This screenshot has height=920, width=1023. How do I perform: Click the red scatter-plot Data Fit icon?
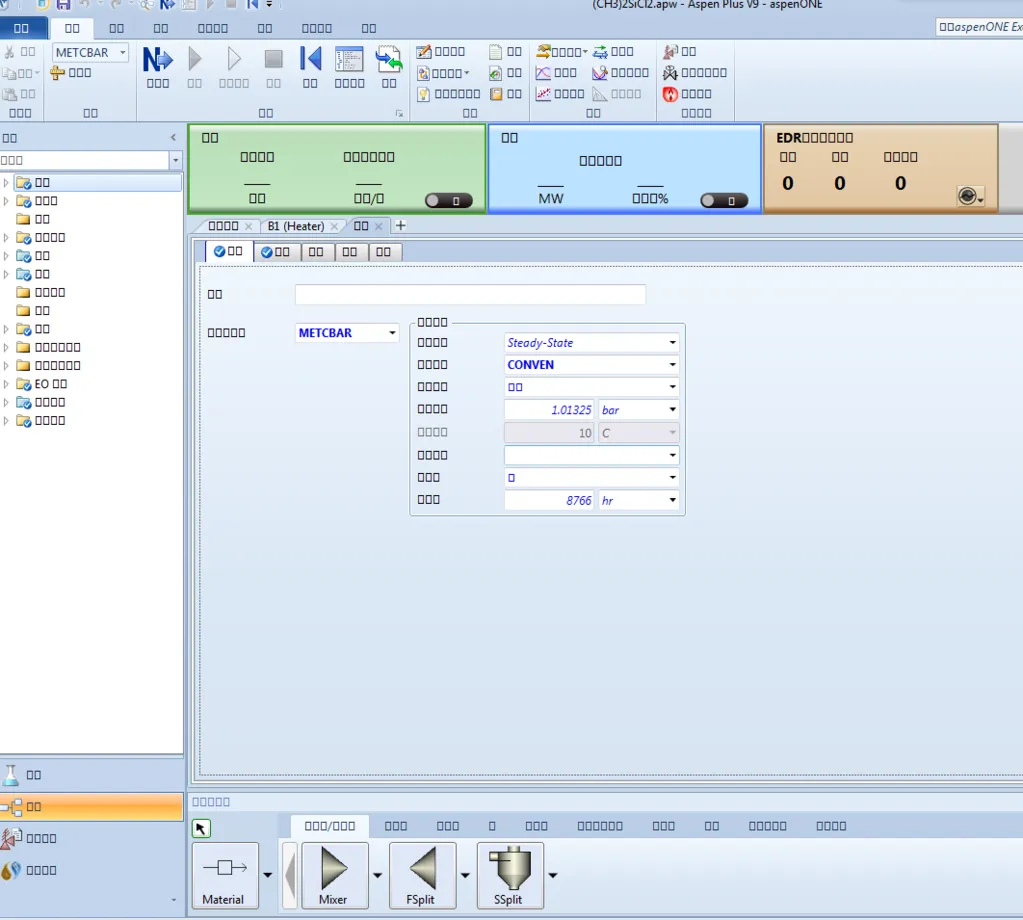543,94
